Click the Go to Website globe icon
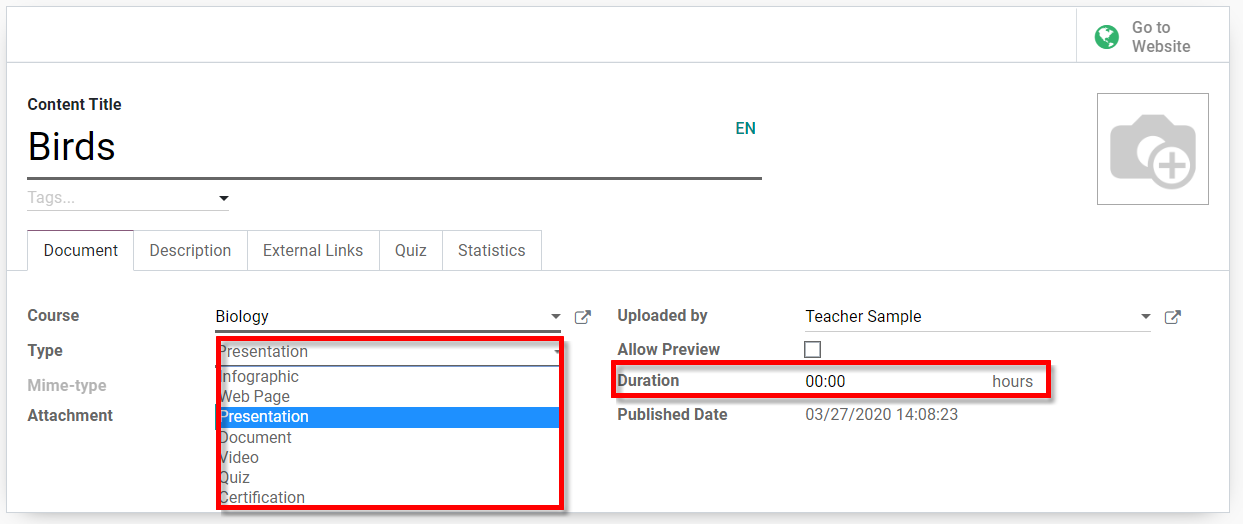The width and height of the screenshot is (1243, 524). coord(1106,37)
